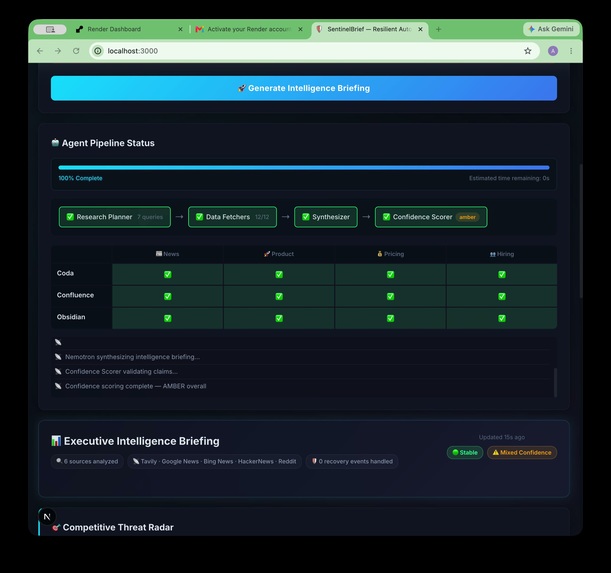The image size is (611, 573).
Task: Click Confluence Hiring checkmark
Action: [x=502, y=296]
